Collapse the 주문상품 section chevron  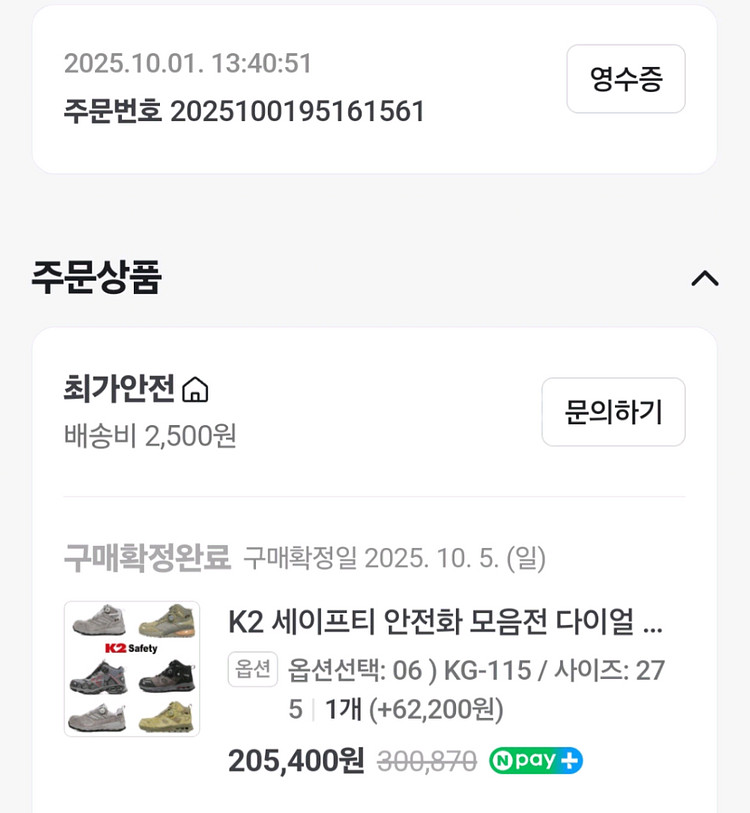(x=705, y=278)
